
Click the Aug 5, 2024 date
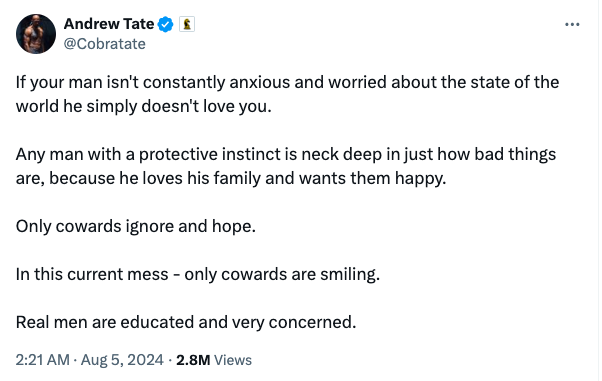122,360
